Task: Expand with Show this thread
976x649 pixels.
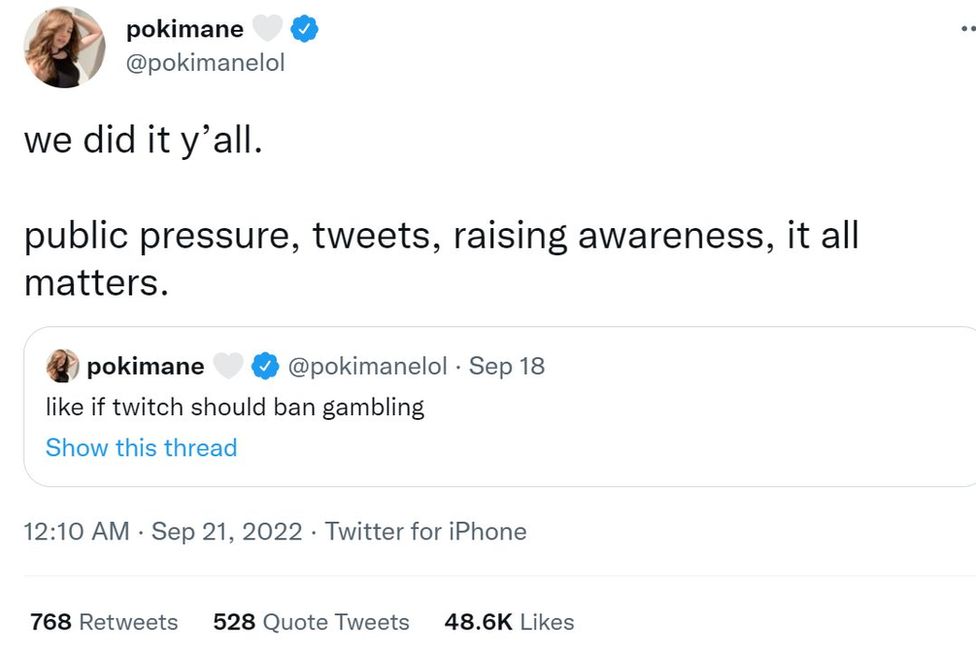Action: coord(141,447)
